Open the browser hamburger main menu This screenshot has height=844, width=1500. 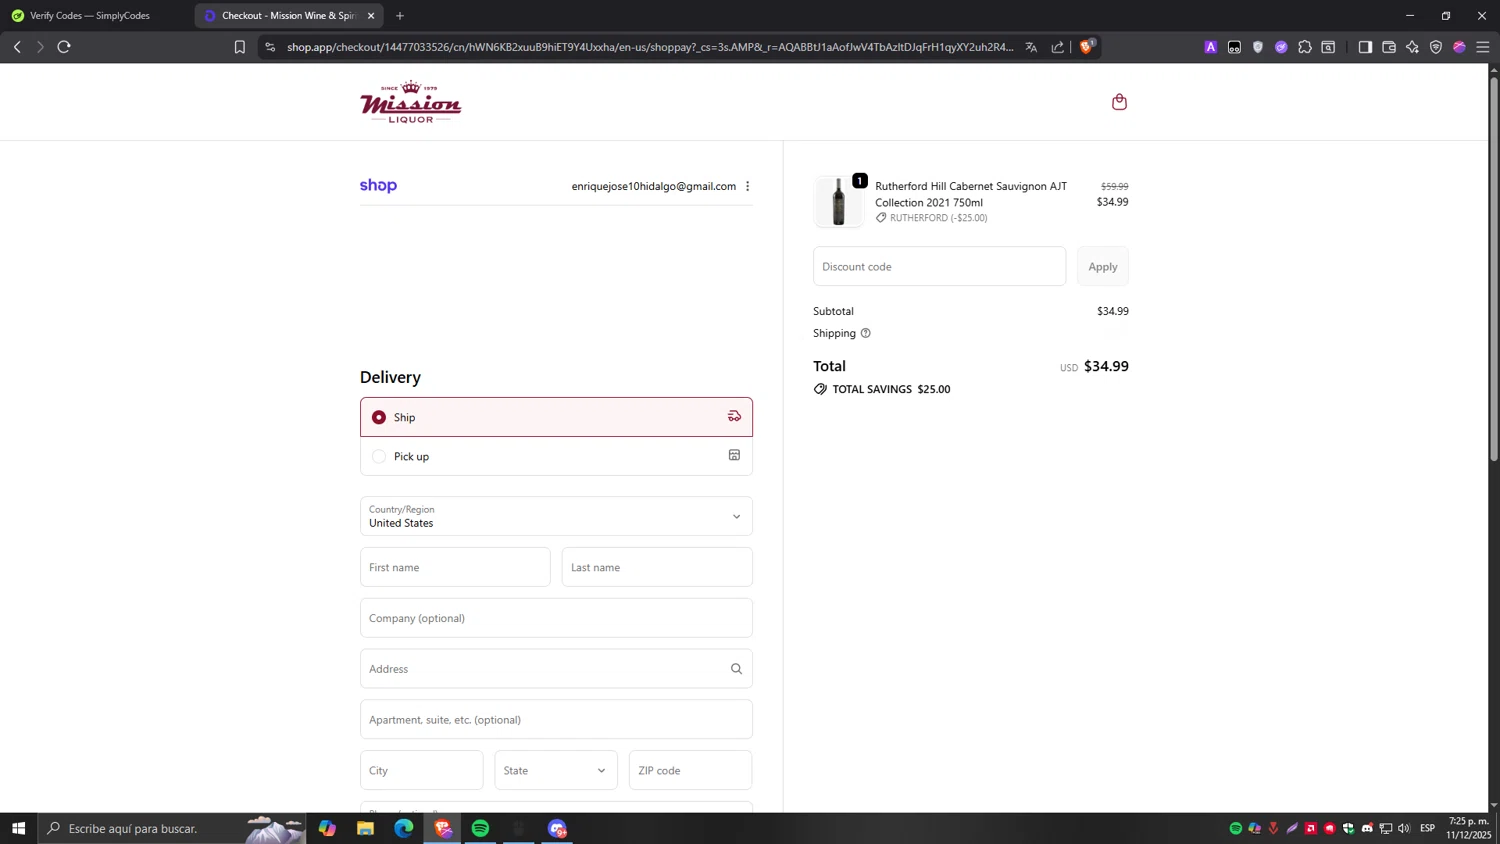point(1483,47)
